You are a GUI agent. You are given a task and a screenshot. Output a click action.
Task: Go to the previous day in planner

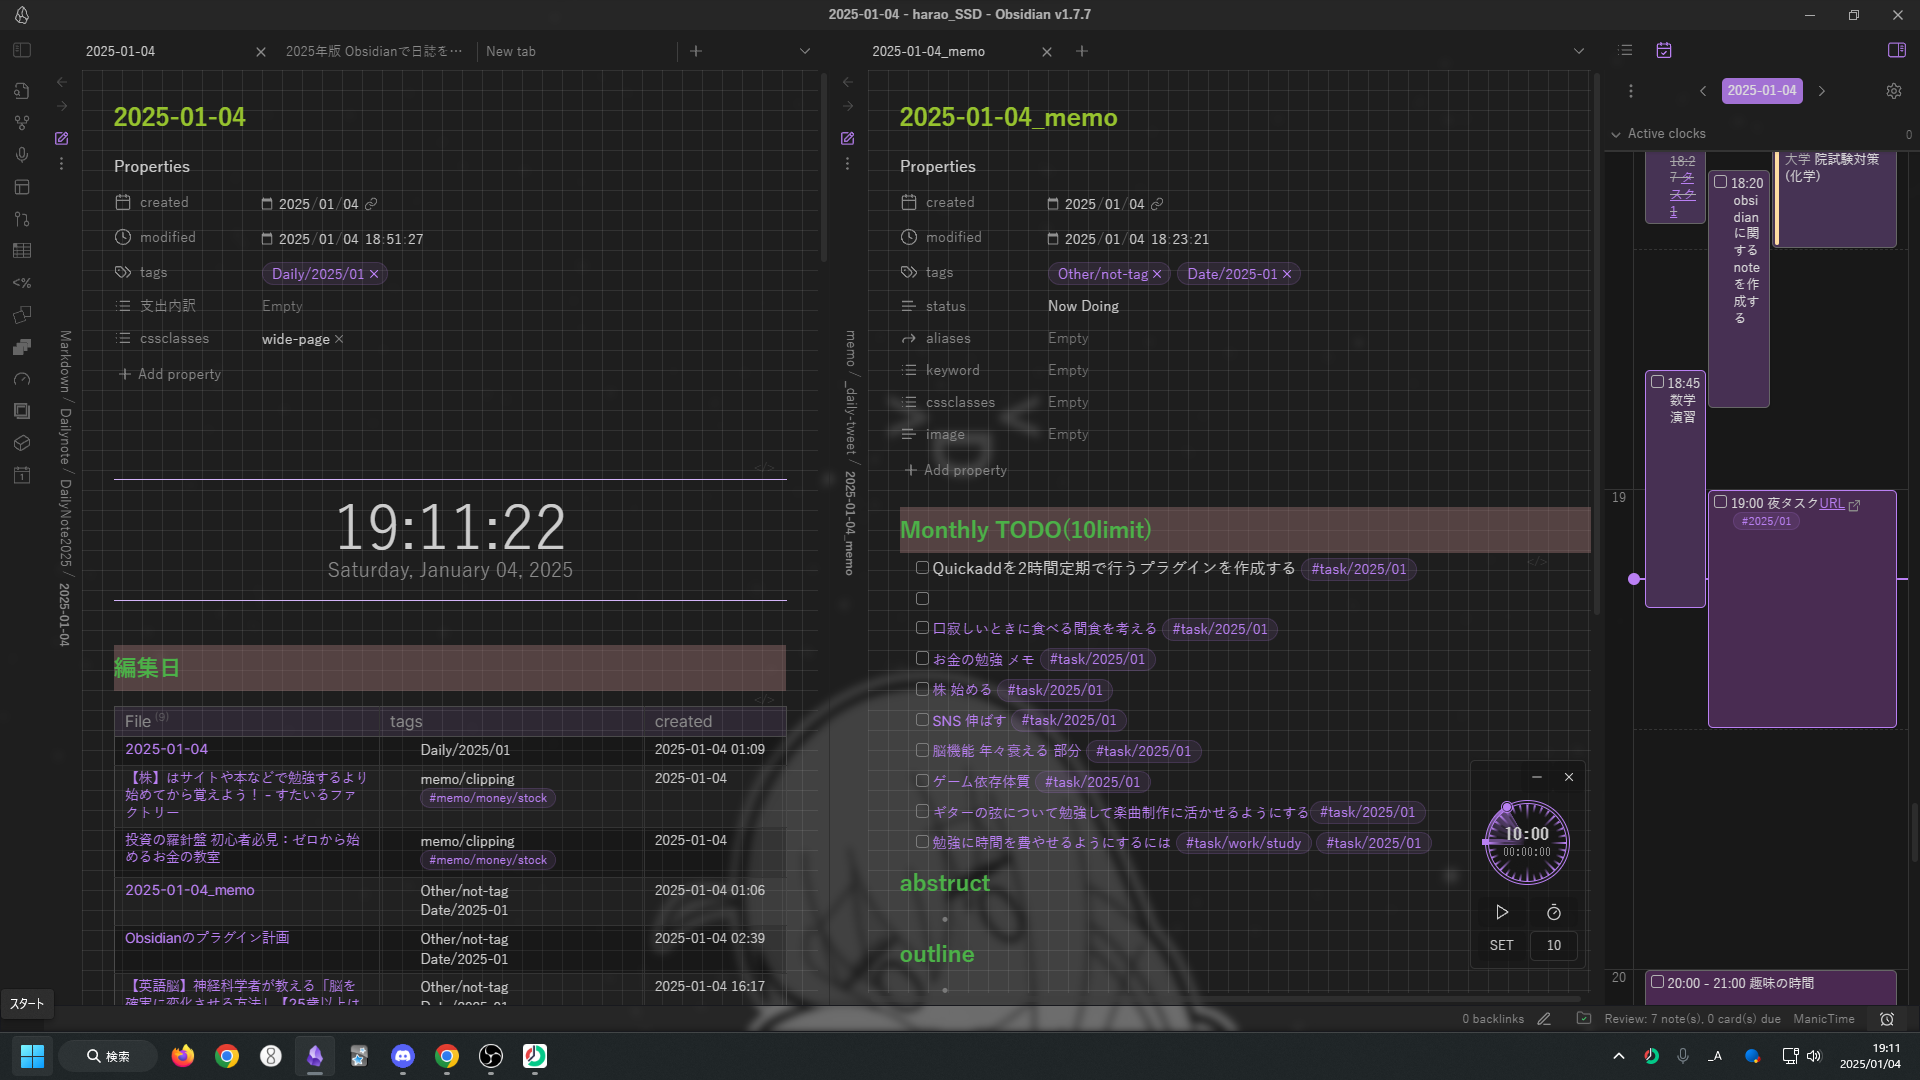click(x=1703, y=91)
